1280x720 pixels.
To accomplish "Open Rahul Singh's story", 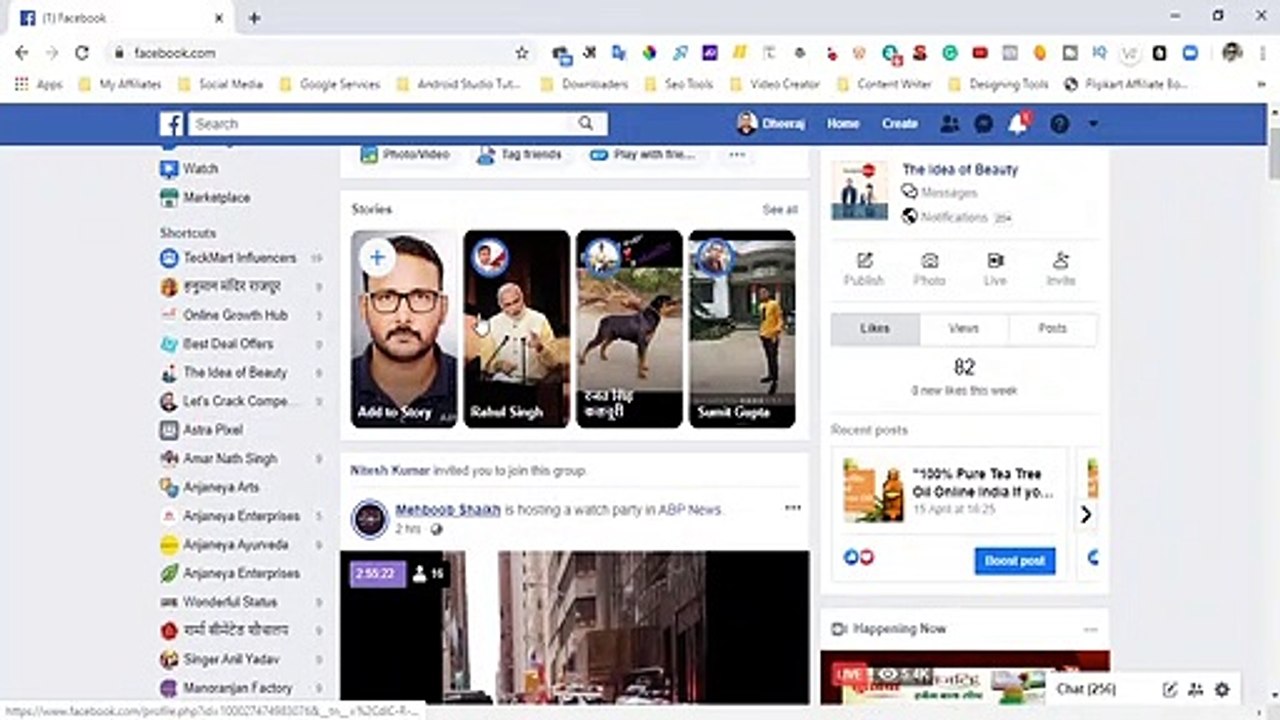I will pos(517,329).
